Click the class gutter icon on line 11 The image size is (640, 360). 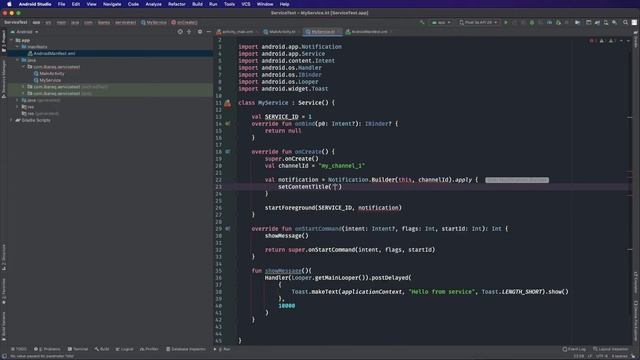pyautogui.click(x=227, y=103)
